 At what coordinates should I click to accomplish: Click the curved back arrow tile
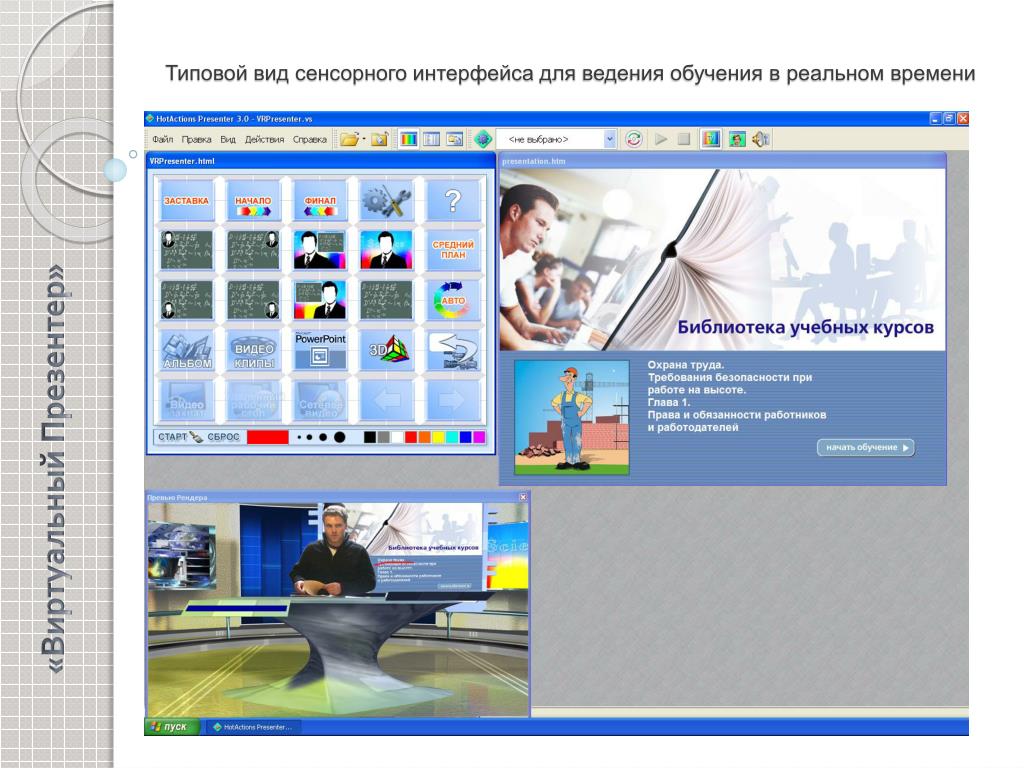pyautogui.click(x=453, y=350)
